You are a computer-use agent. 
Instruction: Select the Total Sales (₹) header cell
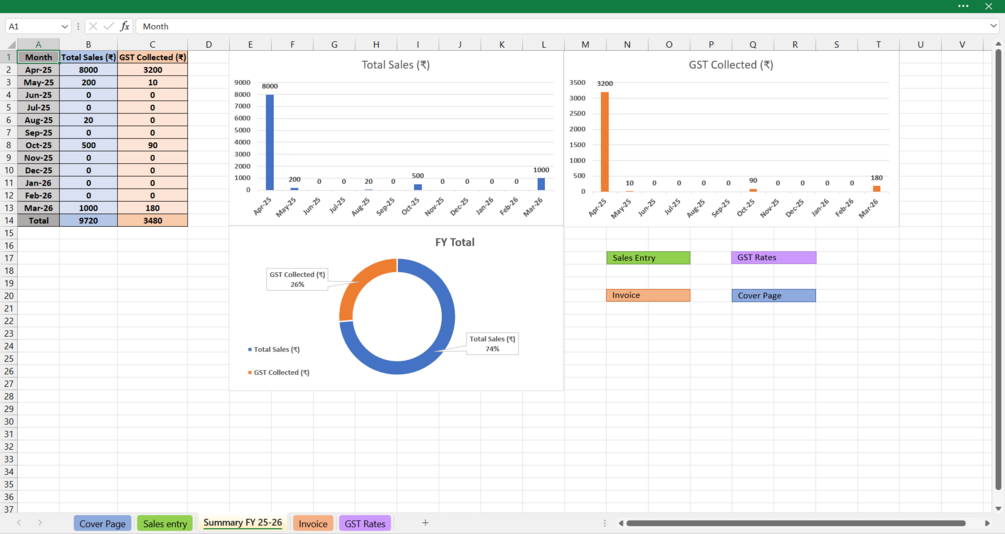(88, 57)
